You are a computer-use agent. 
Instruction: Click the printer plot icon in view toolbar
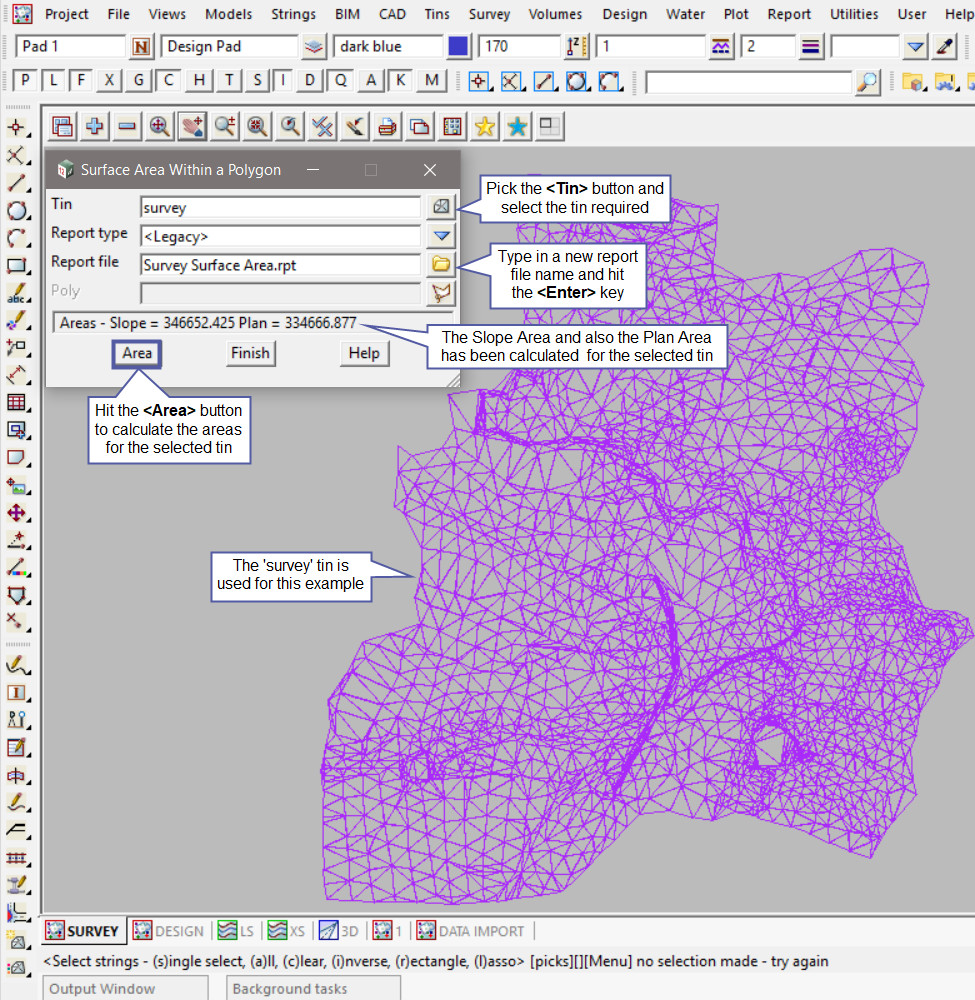(x=387, y=126)
